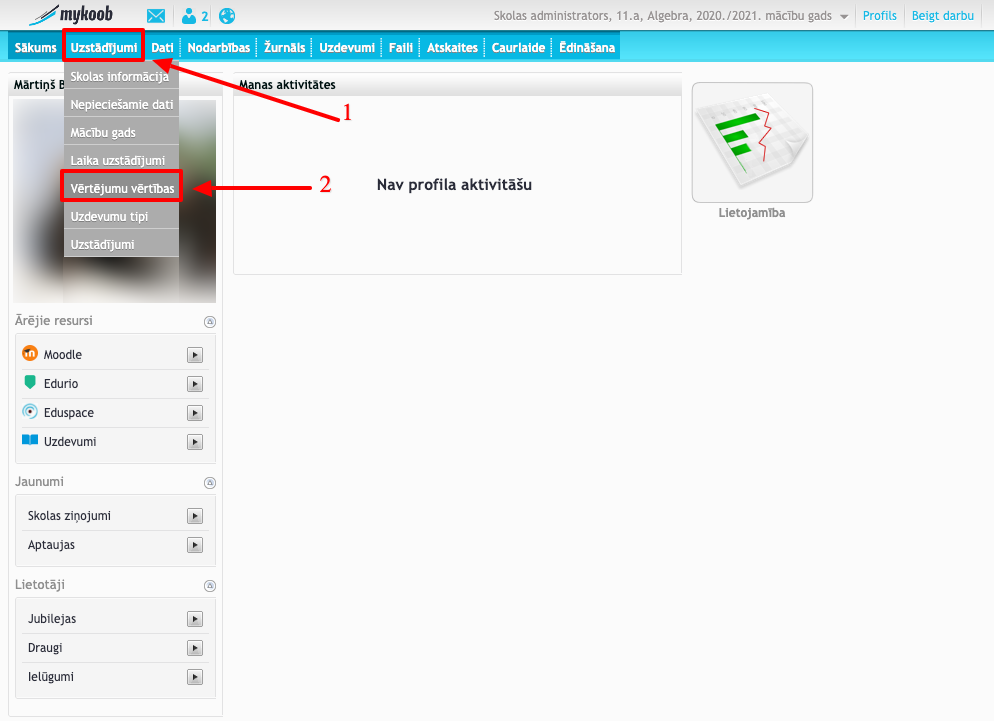This screenshot has height=721, width=994.
Task: Click the arrow button for Jubilejas
Action: point(195,619)
